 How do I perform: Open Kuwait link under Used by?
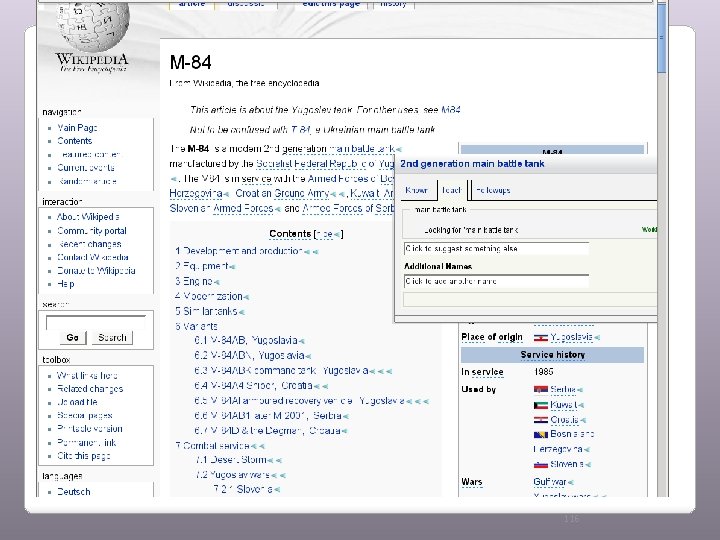pos(563,405)
